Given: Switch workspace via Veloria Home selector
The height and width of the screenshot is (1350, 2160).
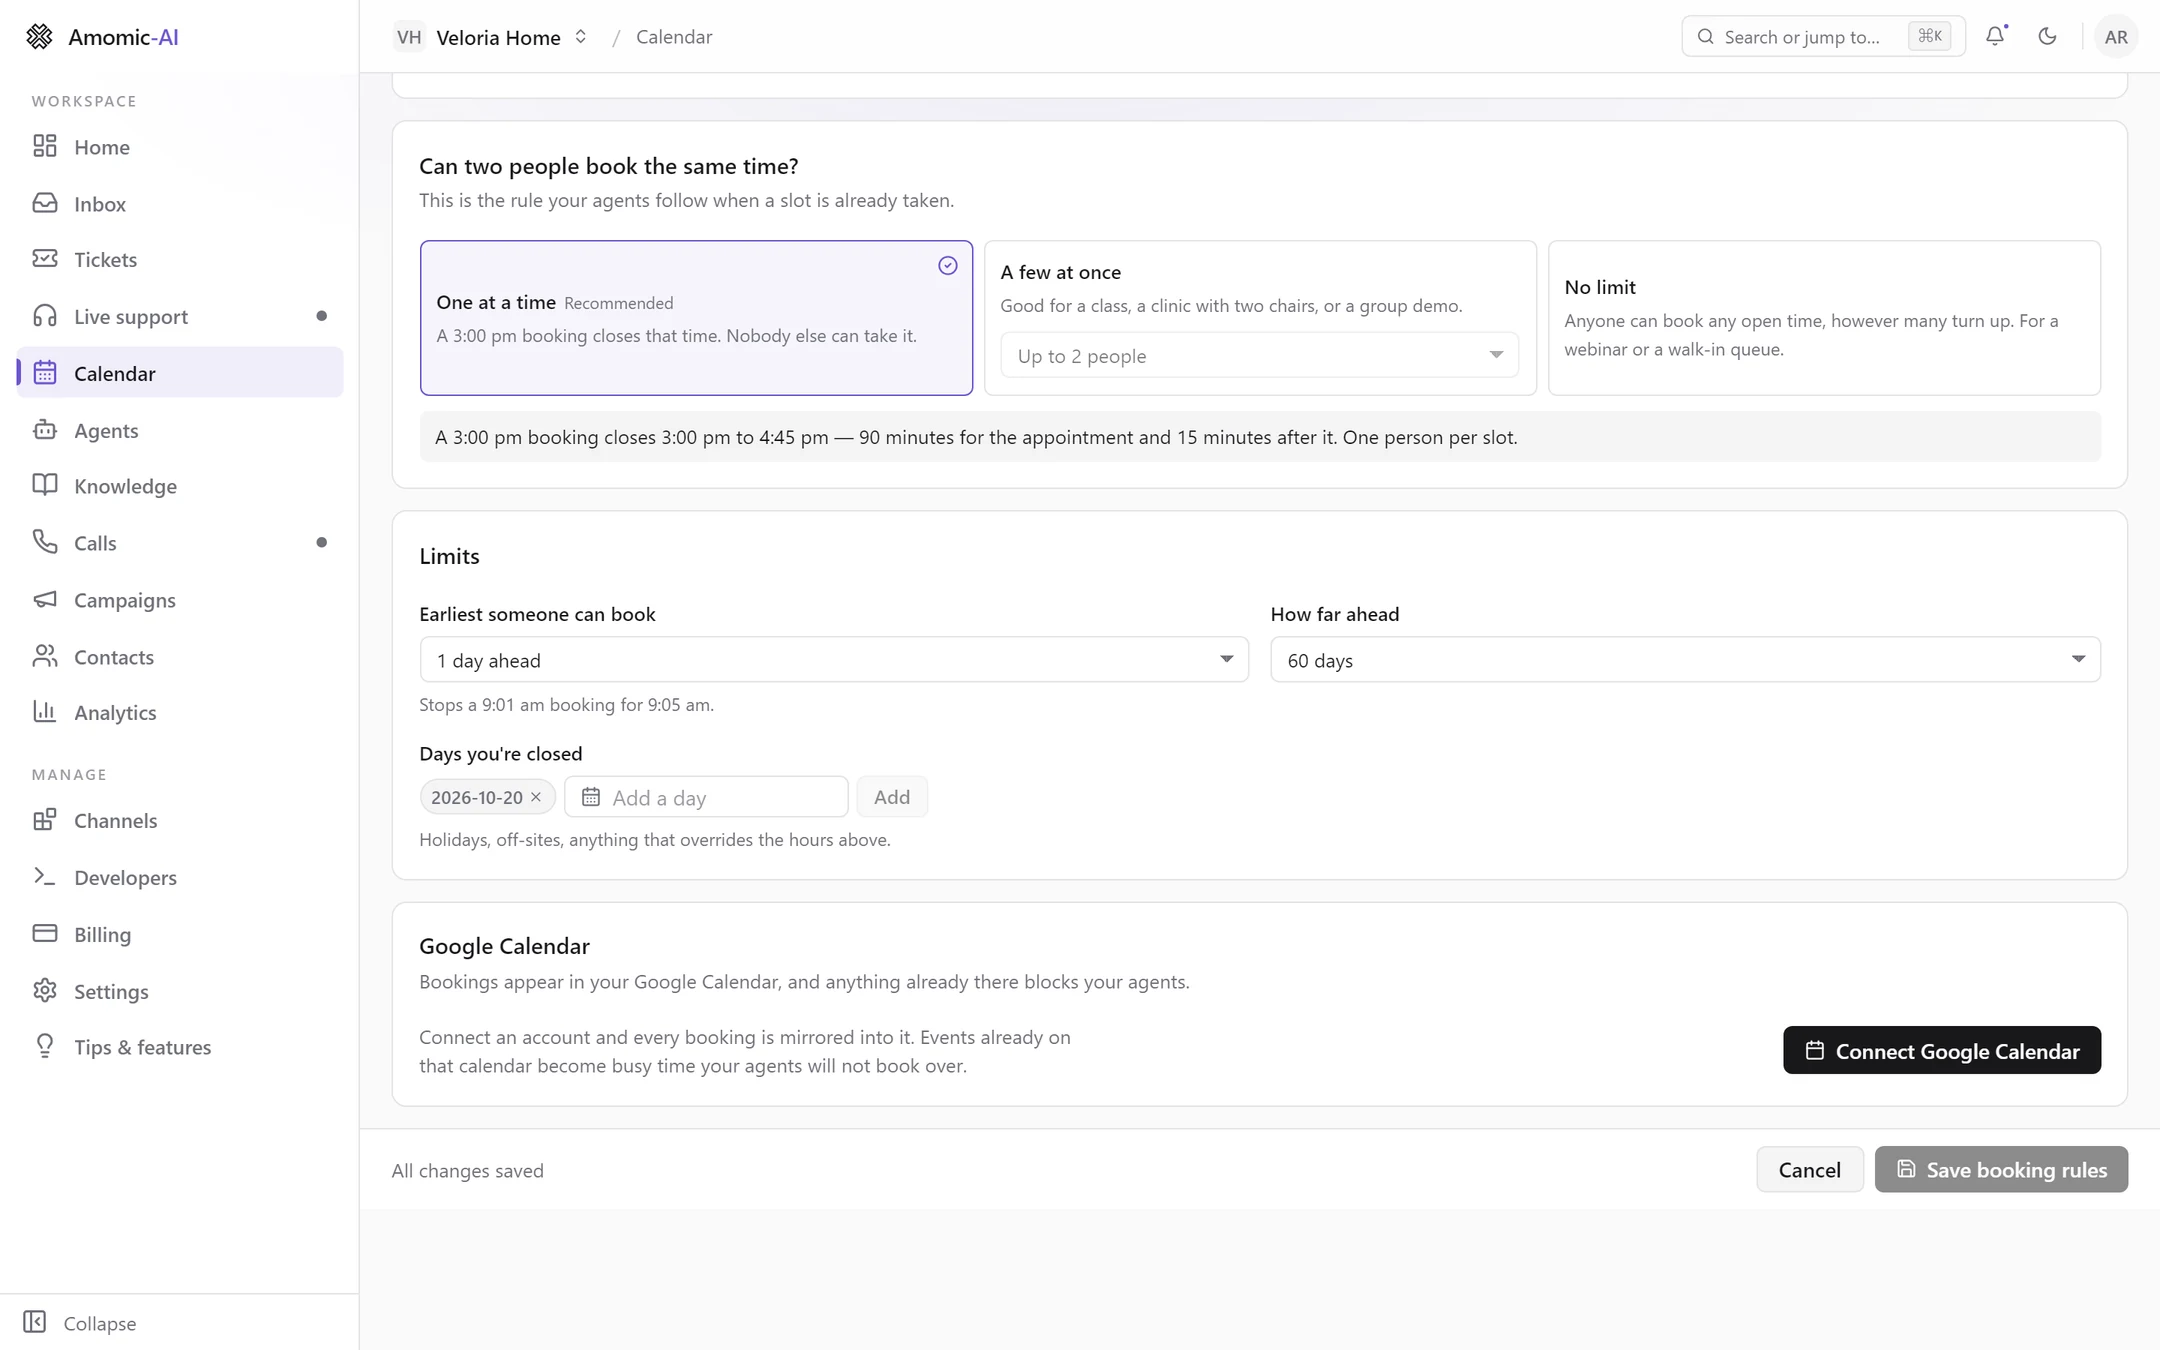Looking at the screenshot, I should pyautogui.click(x=491, y=37).
